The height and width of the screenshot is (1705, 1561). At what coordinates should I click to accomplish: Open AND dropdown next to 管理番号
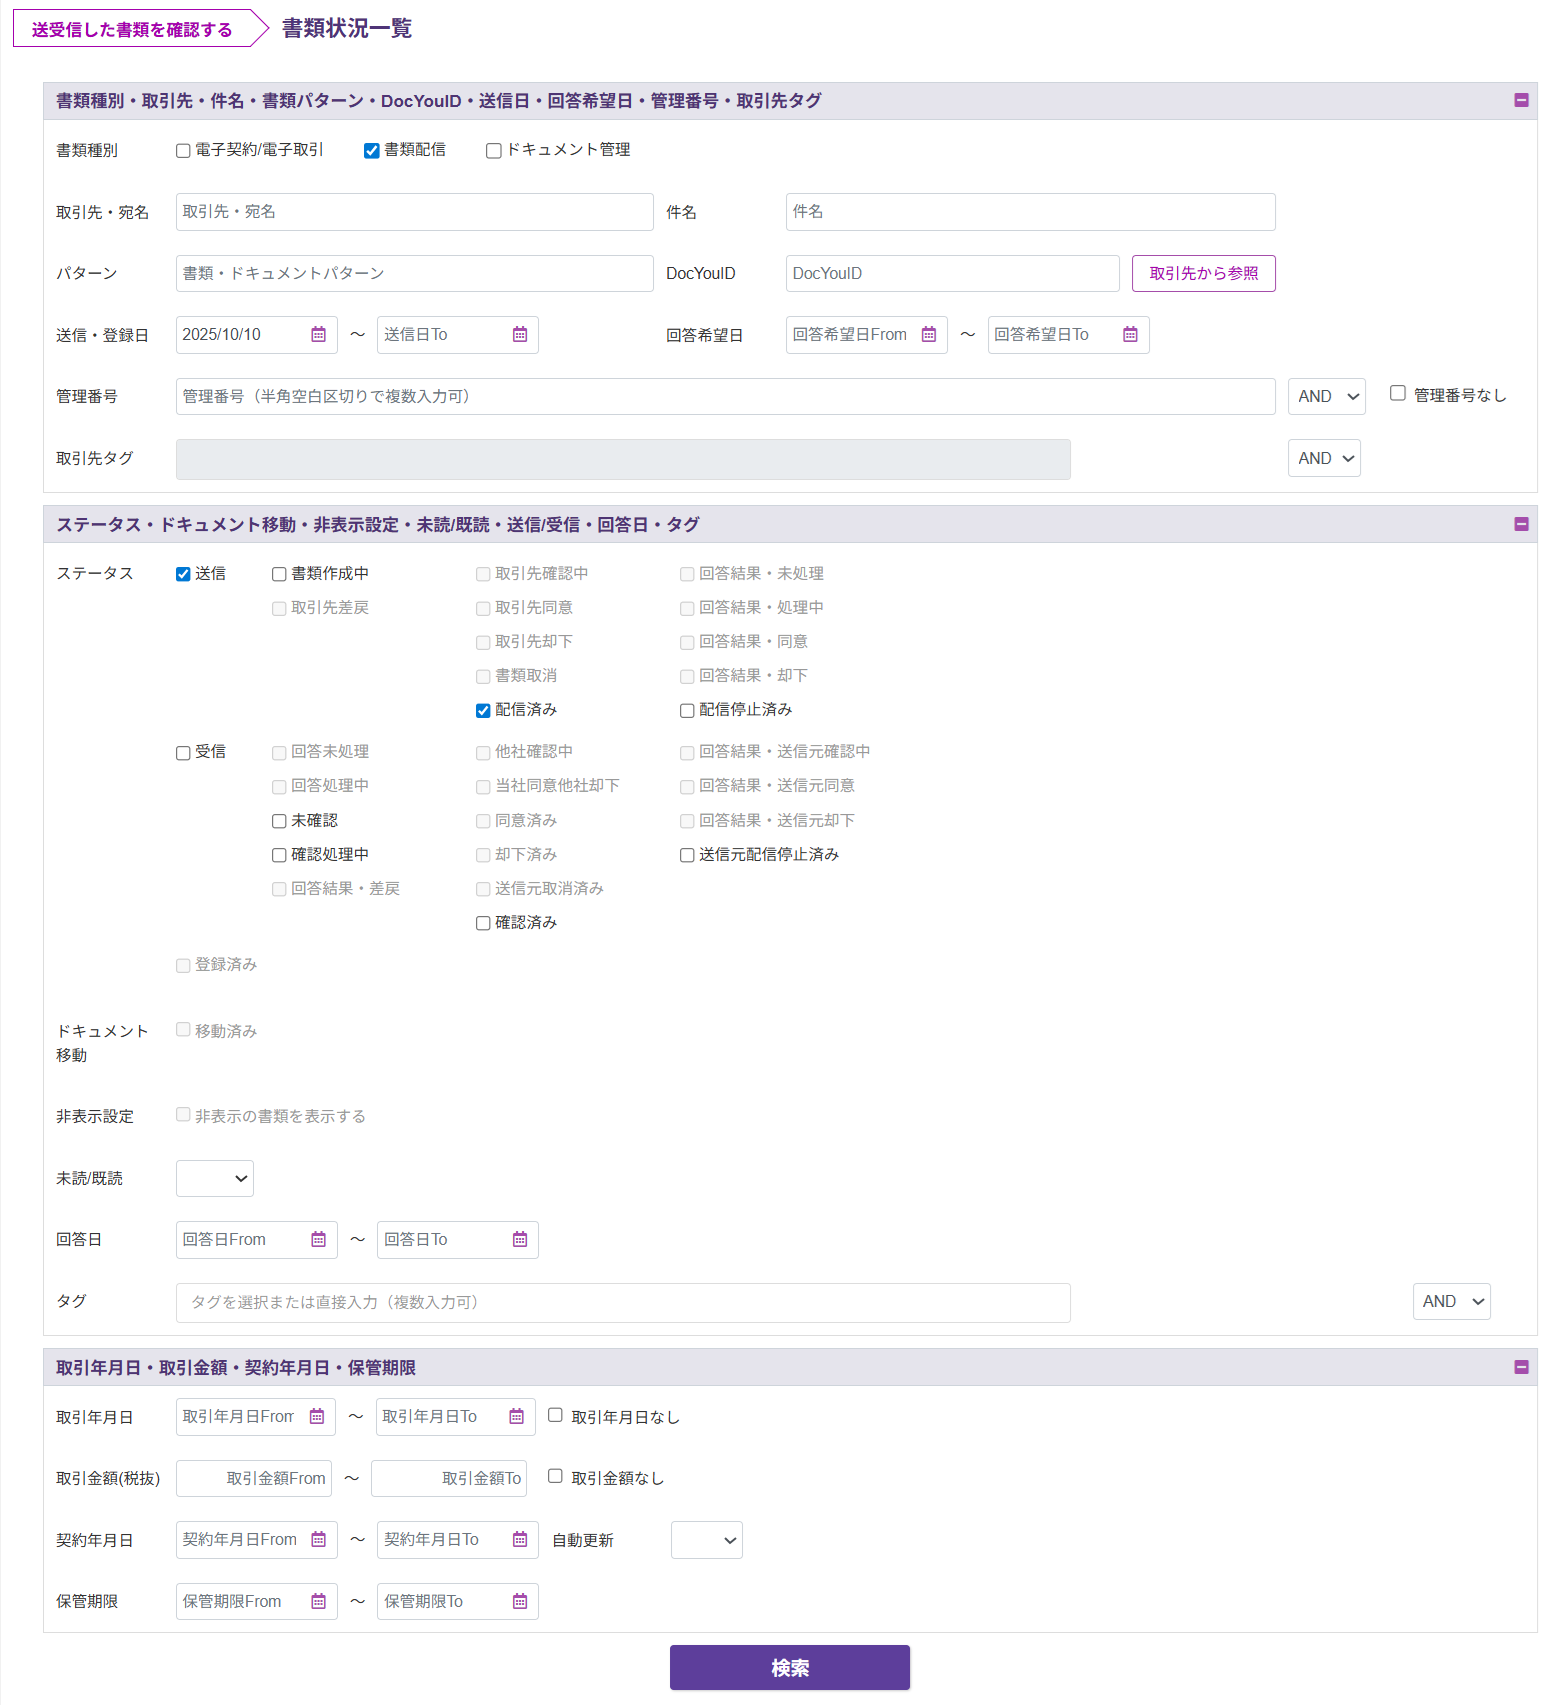coord(1326,397)
